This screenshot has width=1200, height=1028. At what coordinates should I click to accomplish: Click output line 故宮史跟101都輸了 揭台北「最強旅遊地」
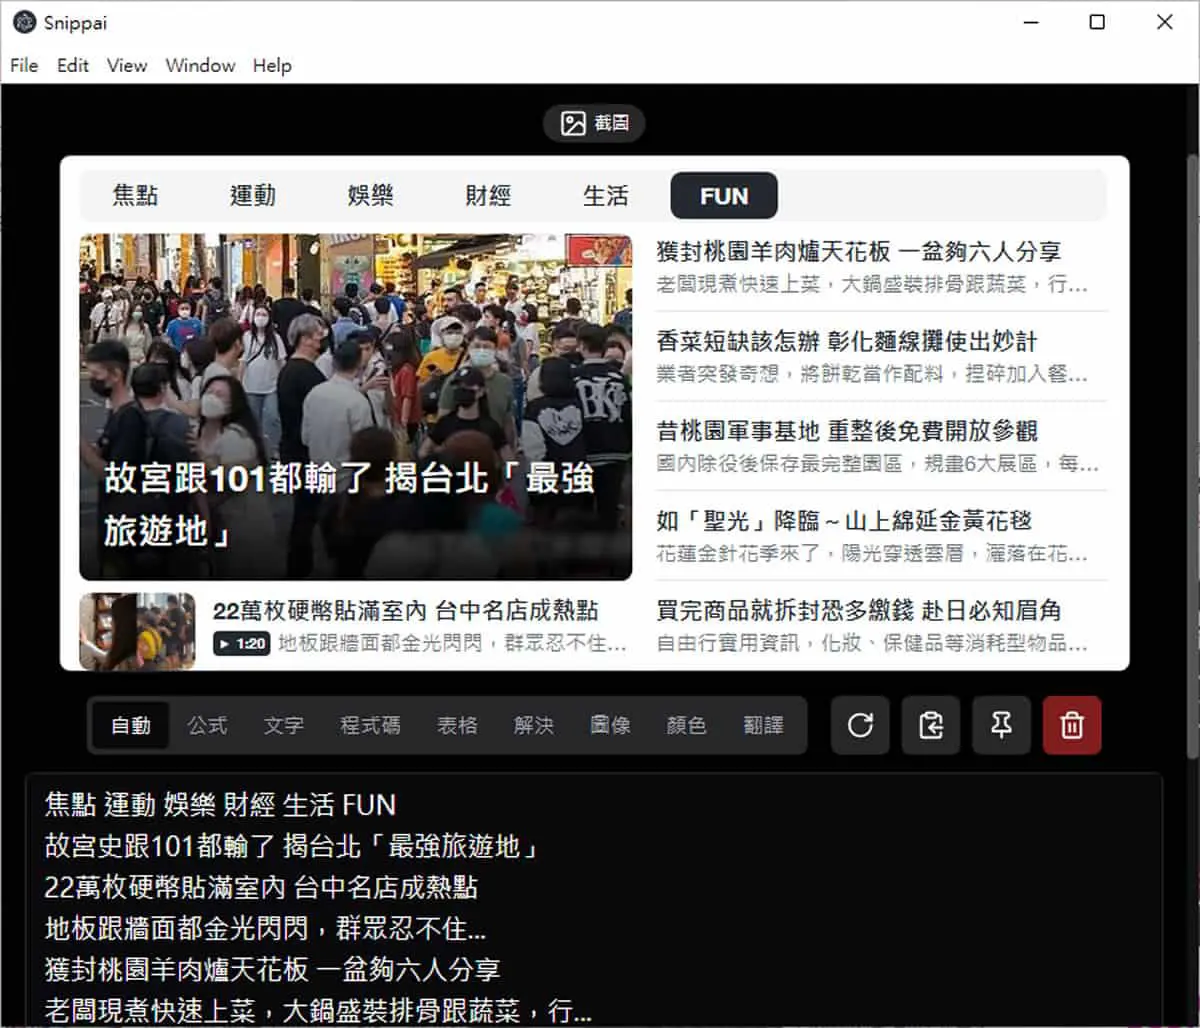pos(293,846)
